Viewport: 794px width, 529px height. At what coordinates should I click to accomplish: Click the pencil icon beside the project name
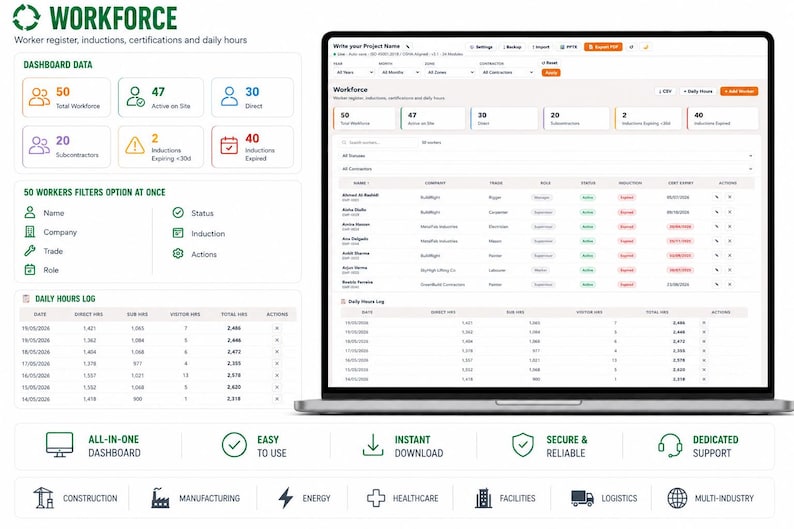(x=408, y=47)
